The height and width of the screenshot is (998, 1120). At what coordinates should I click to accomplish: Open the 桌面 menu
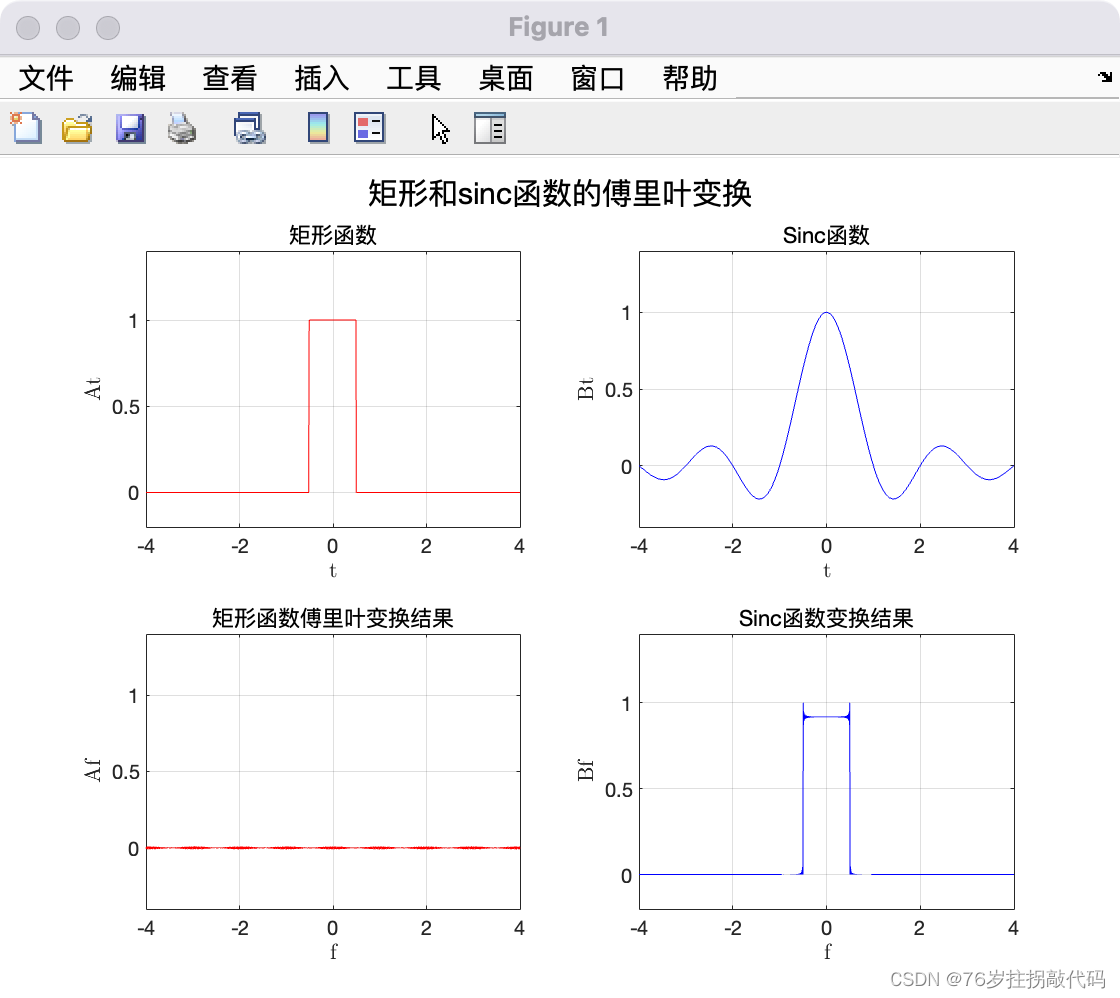[x=506, y=78]
